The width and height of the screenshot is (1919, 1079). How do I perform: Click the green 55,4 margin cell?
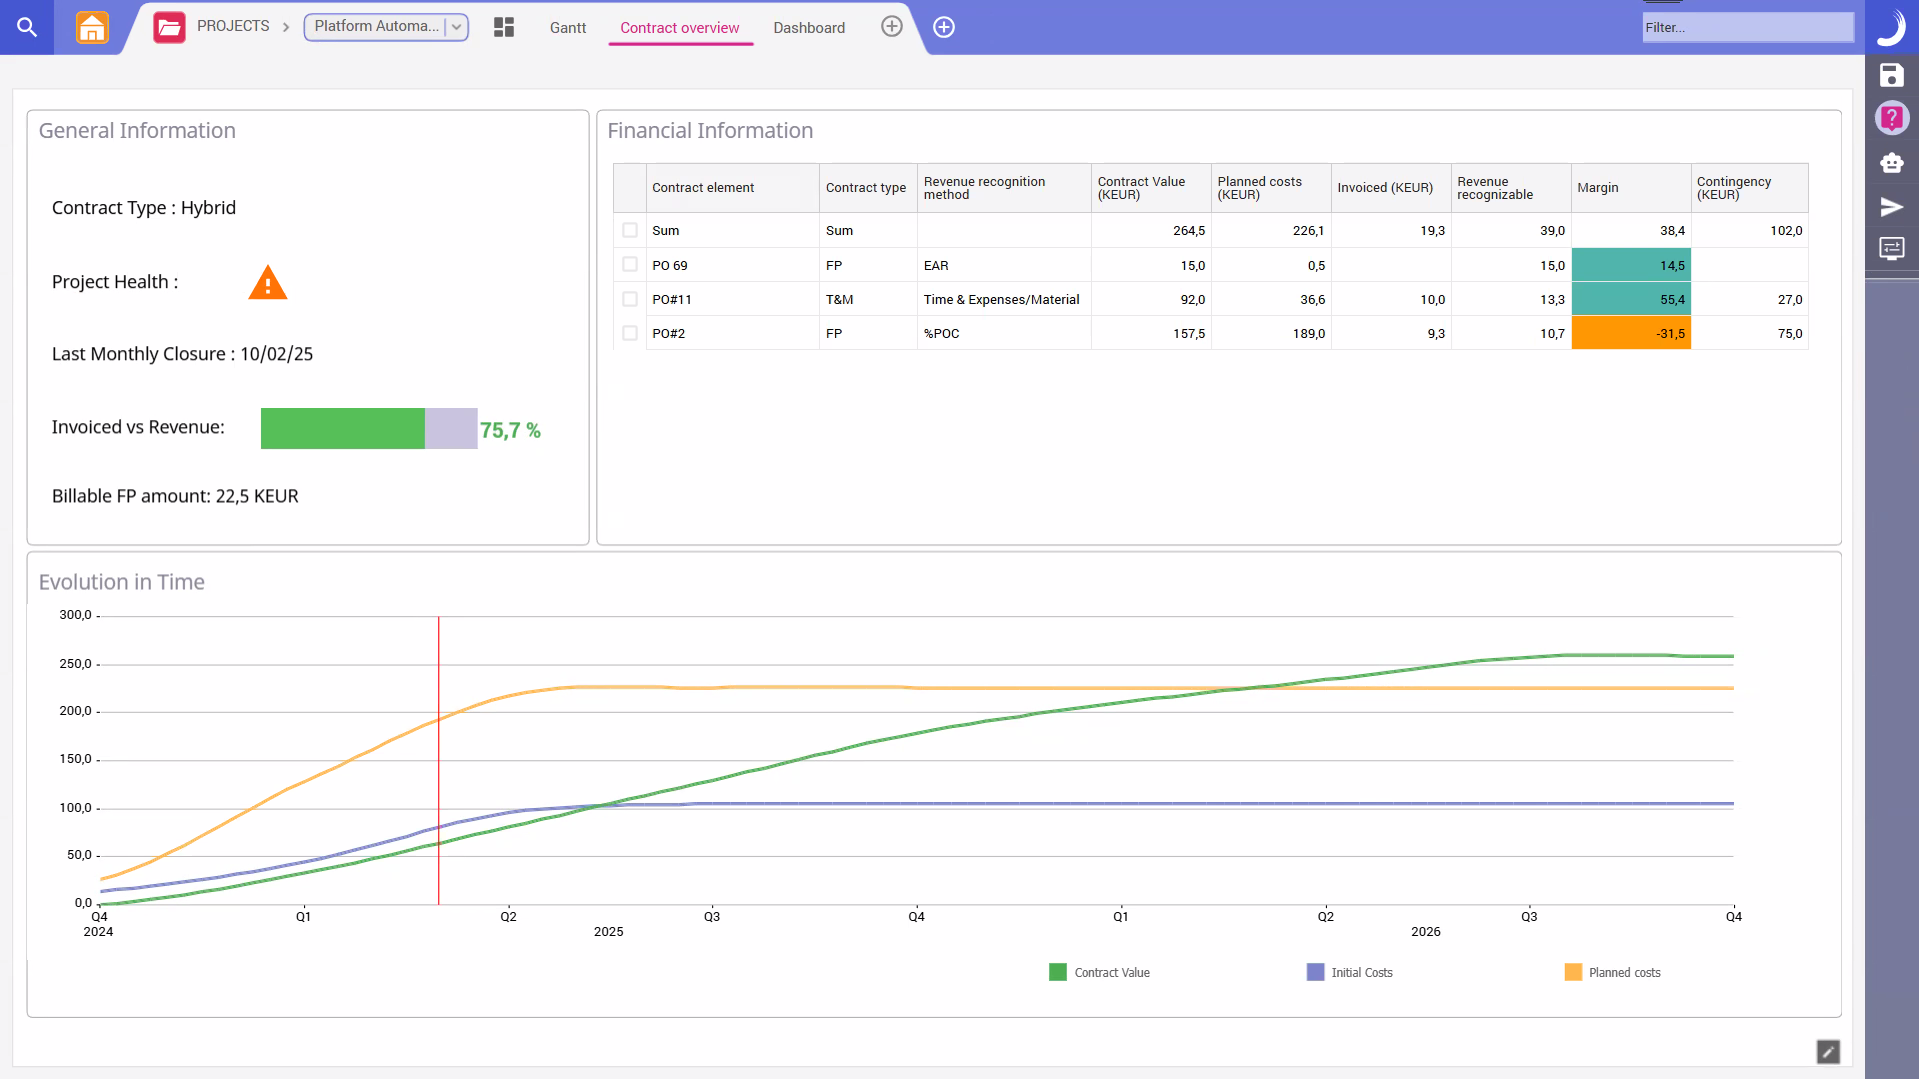(1631, 299)
